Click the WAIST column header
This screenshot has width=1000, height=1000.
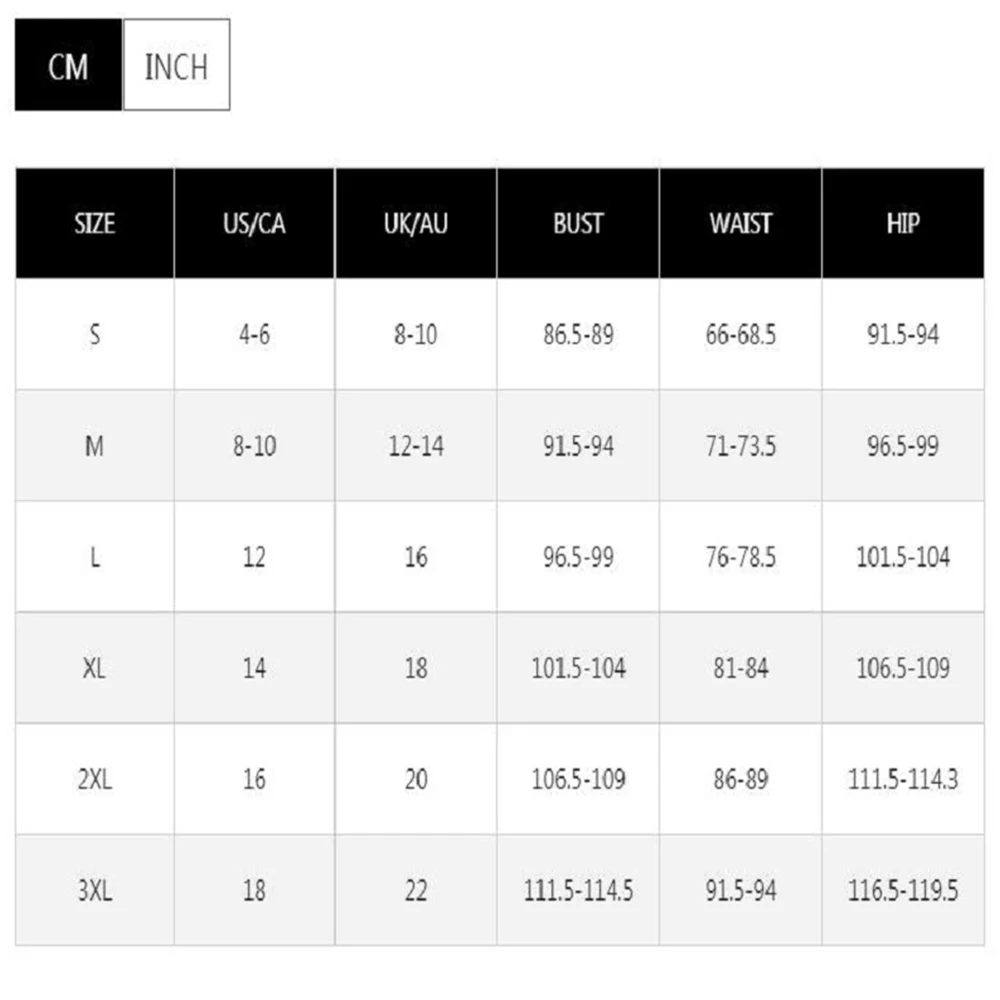tap(740, 223)
